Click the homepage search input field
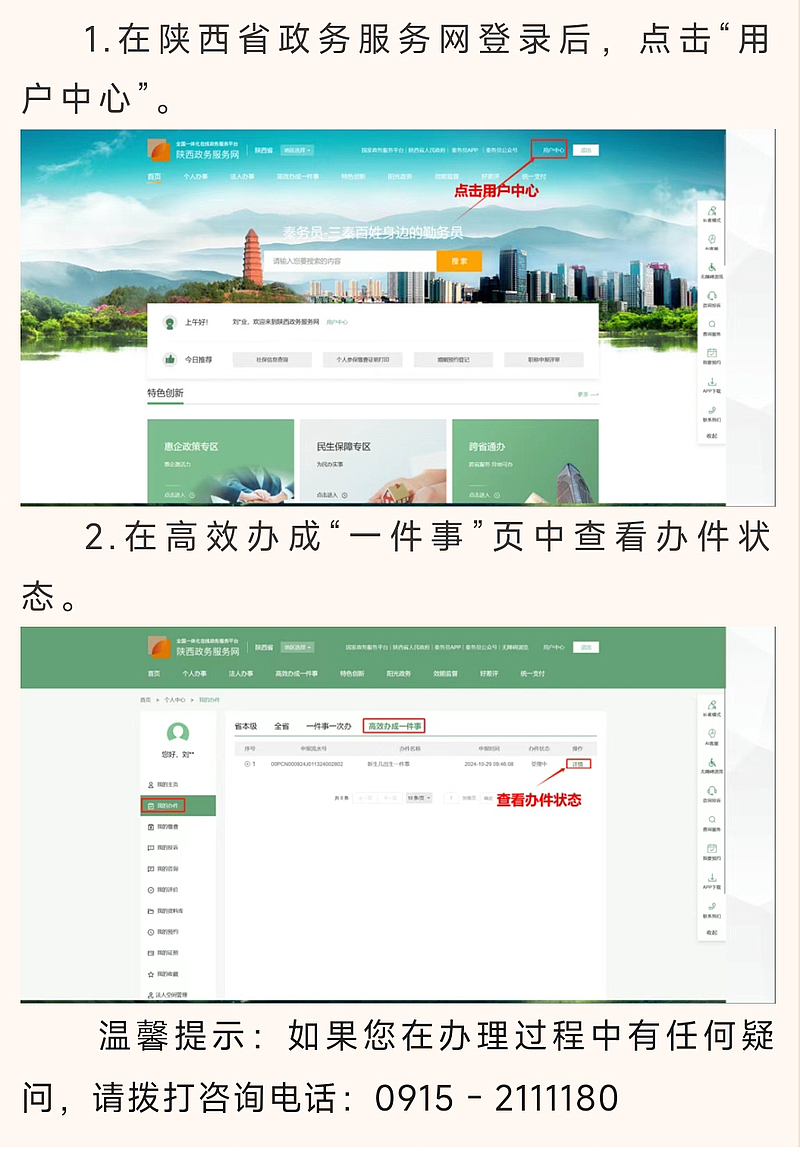Screen dimensions: 800x1169 click(x=350, y=261)
